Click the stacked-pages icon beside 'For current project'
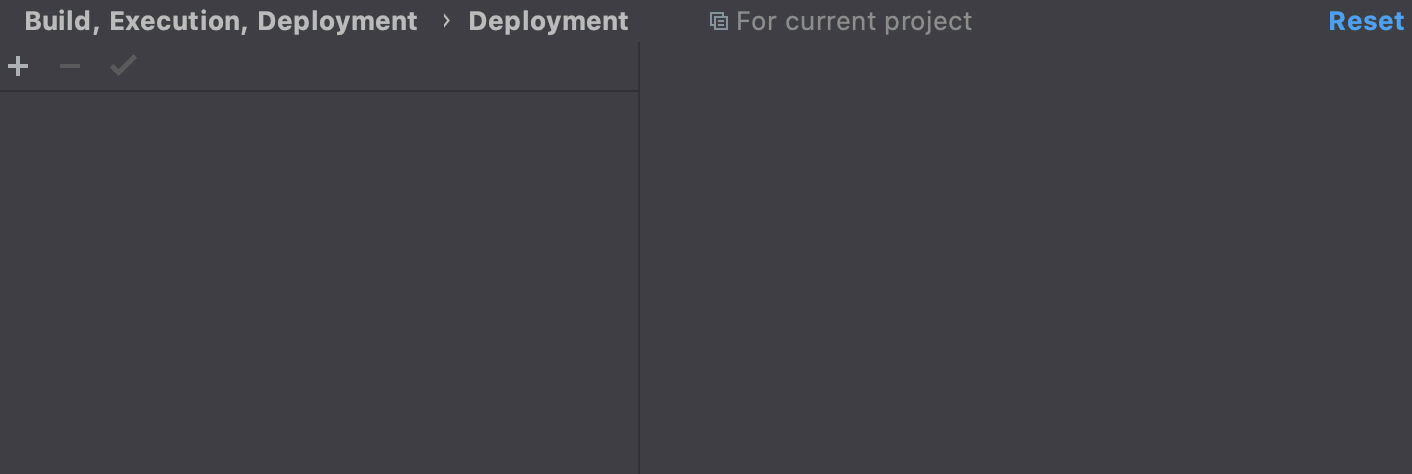Screen dimensions: 1412x474 coord(718,21)
